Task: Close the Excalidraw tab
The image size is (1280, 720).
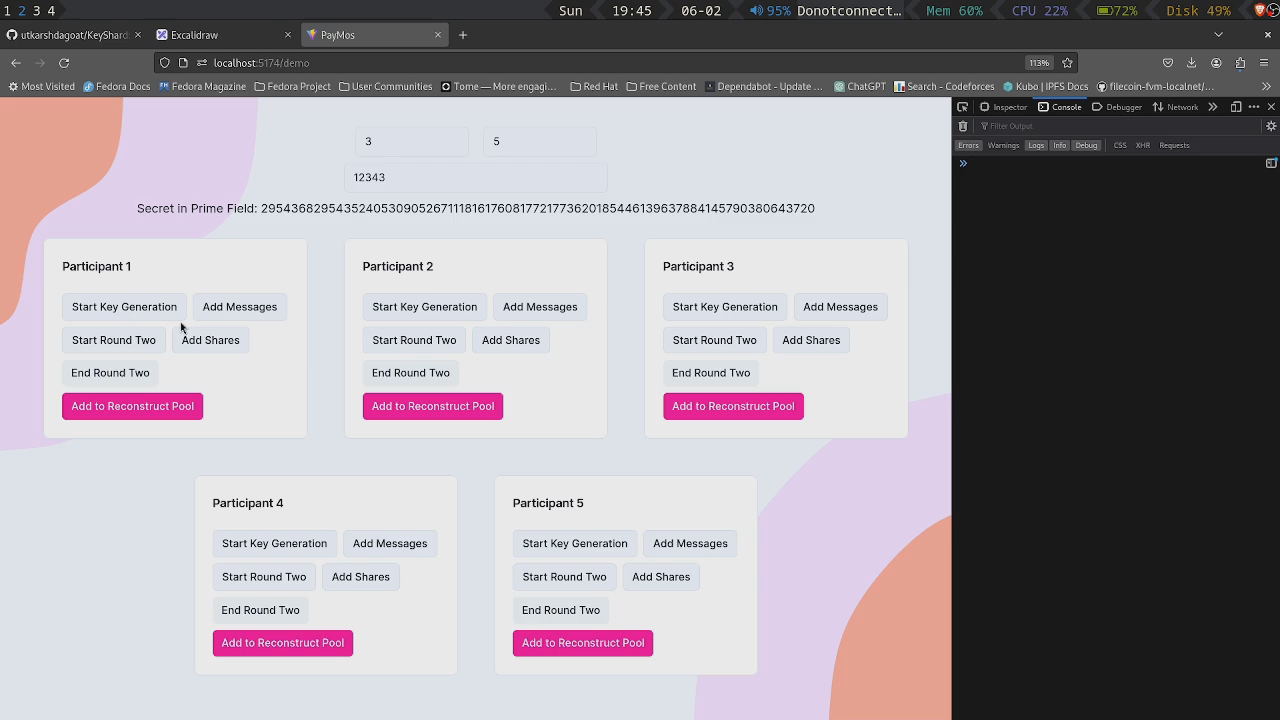Action: (288, 35)
